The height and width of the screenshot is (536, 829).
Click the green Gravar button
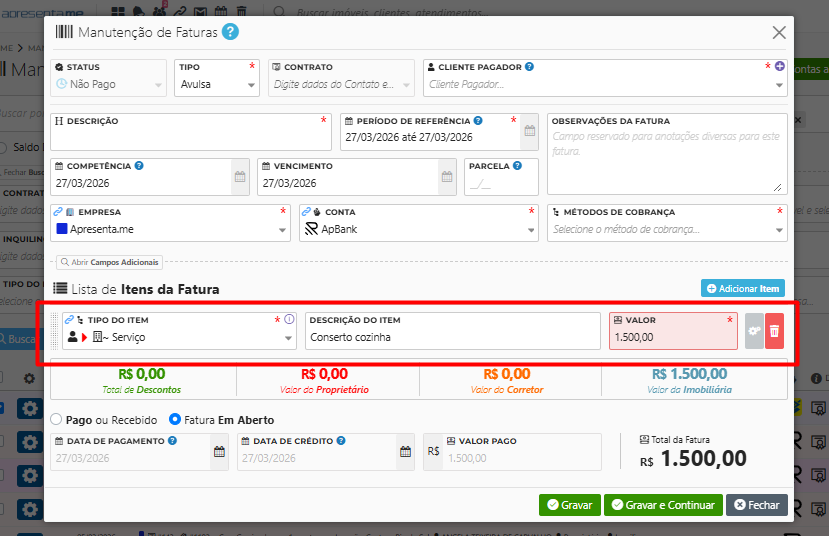click(569, 505)
